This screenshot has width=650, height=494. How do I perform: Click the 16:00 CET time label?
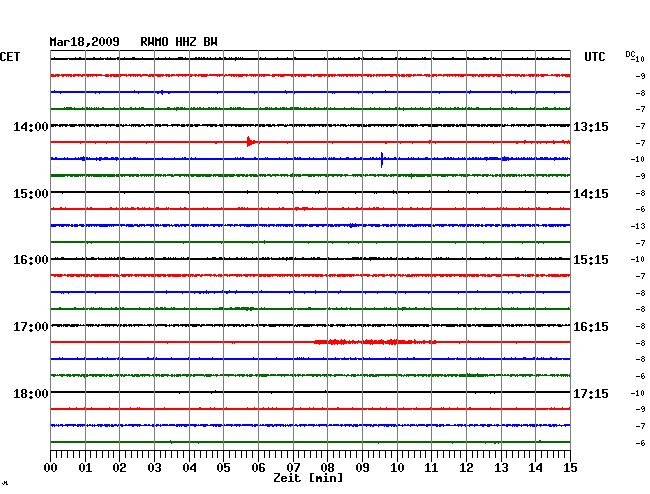click(x=31, y=260)
